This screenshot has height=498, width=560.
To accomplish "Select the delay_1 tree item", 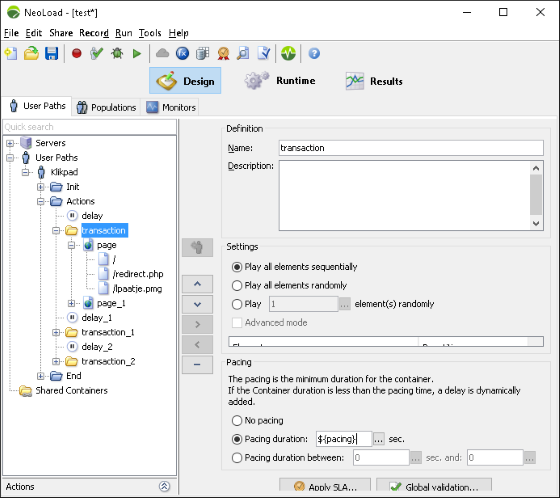I will [x=97, y=318].
